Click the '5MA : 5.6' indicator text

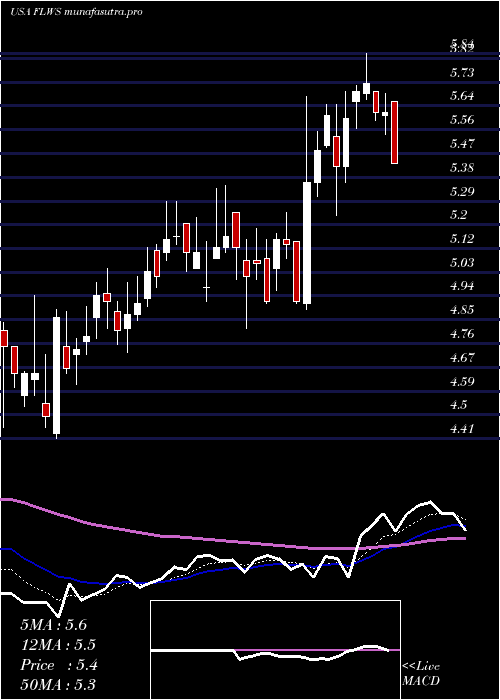[54, 625]
